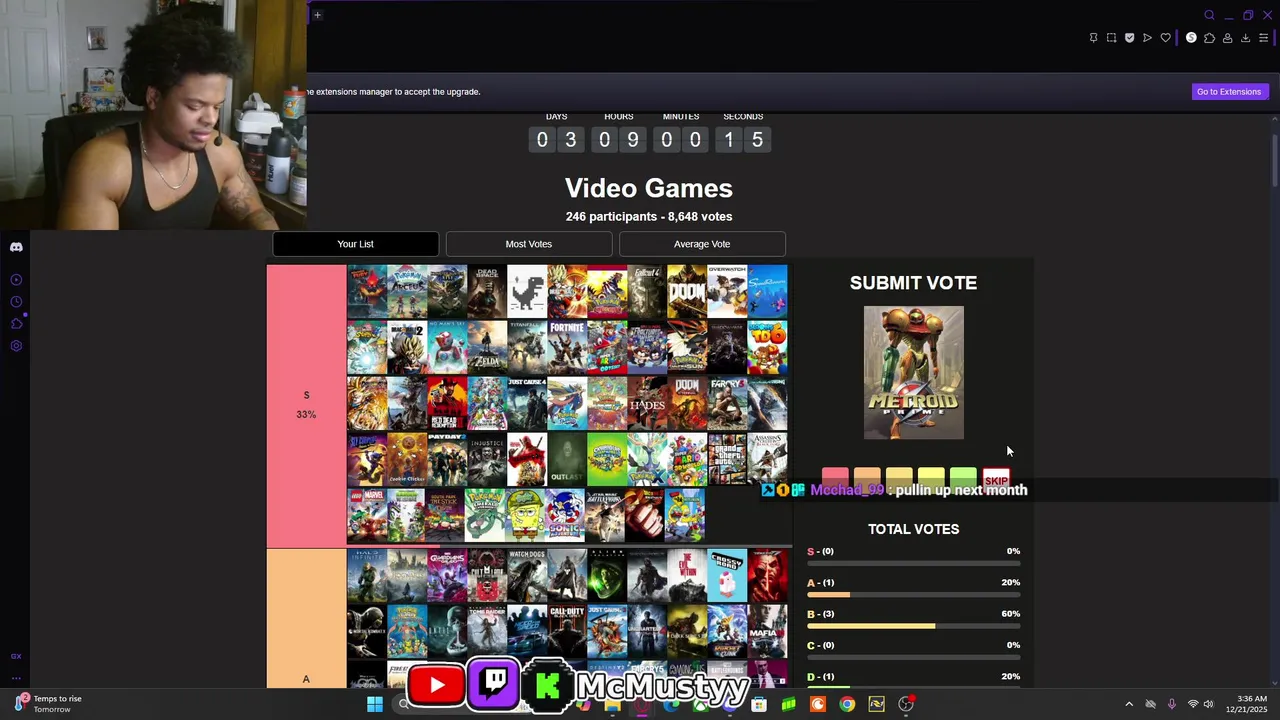Show hidden tray icons chevron

pos(1129,704)
